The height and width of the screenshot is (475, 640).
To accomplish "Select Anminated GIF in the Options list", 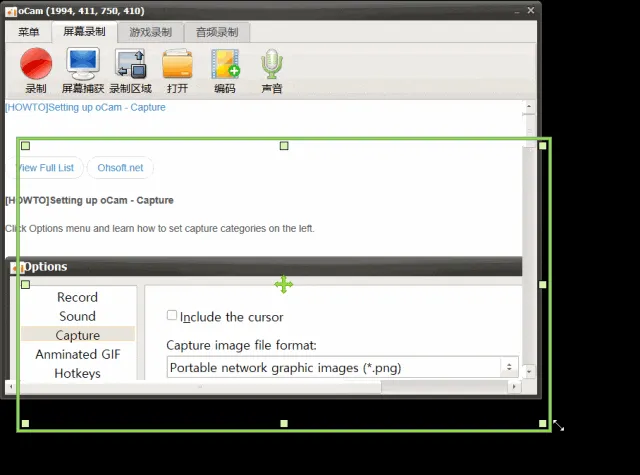I will click(x=78, y=354).
